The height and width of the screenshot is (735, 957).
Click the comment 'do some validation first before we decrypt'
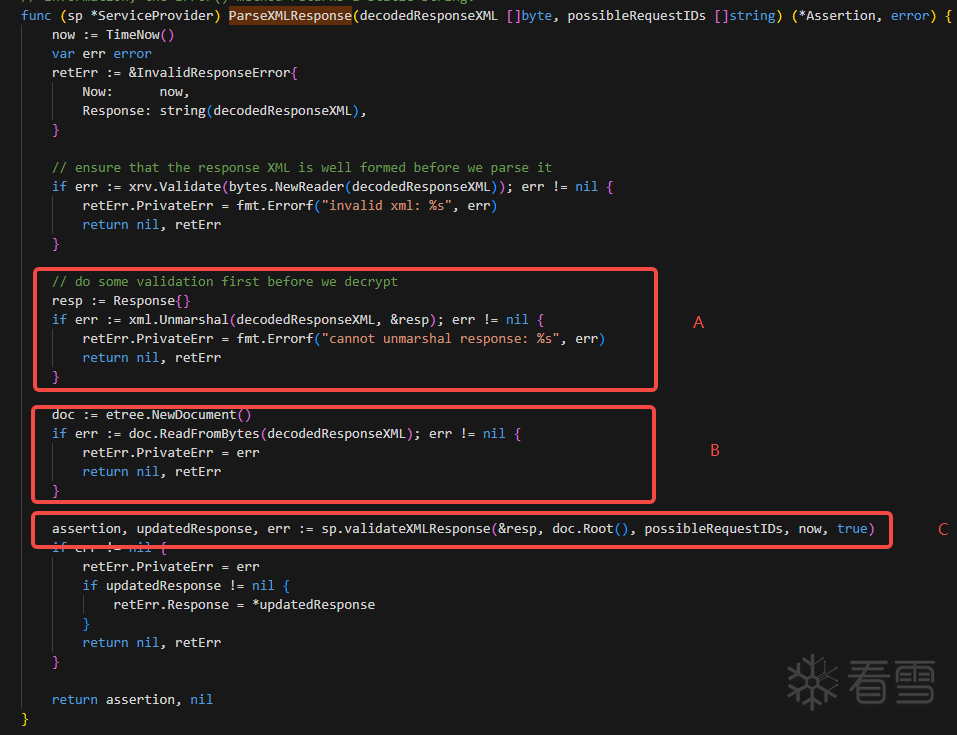pyautogui.click(x=225, y=281)
